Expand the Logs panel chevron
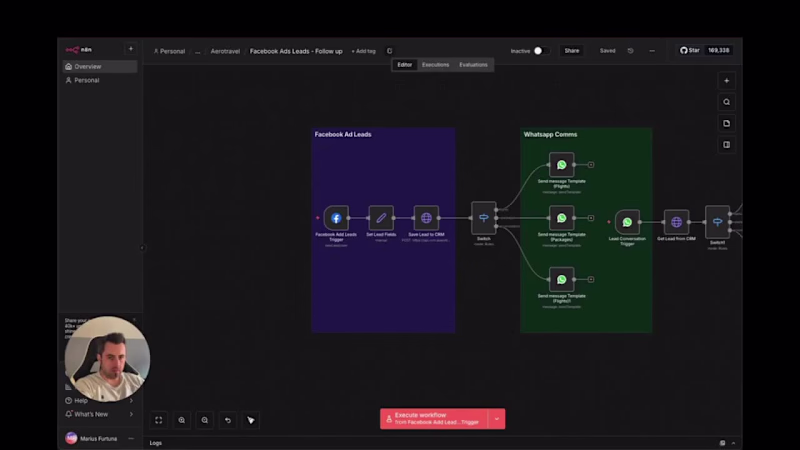 [734, 443]
